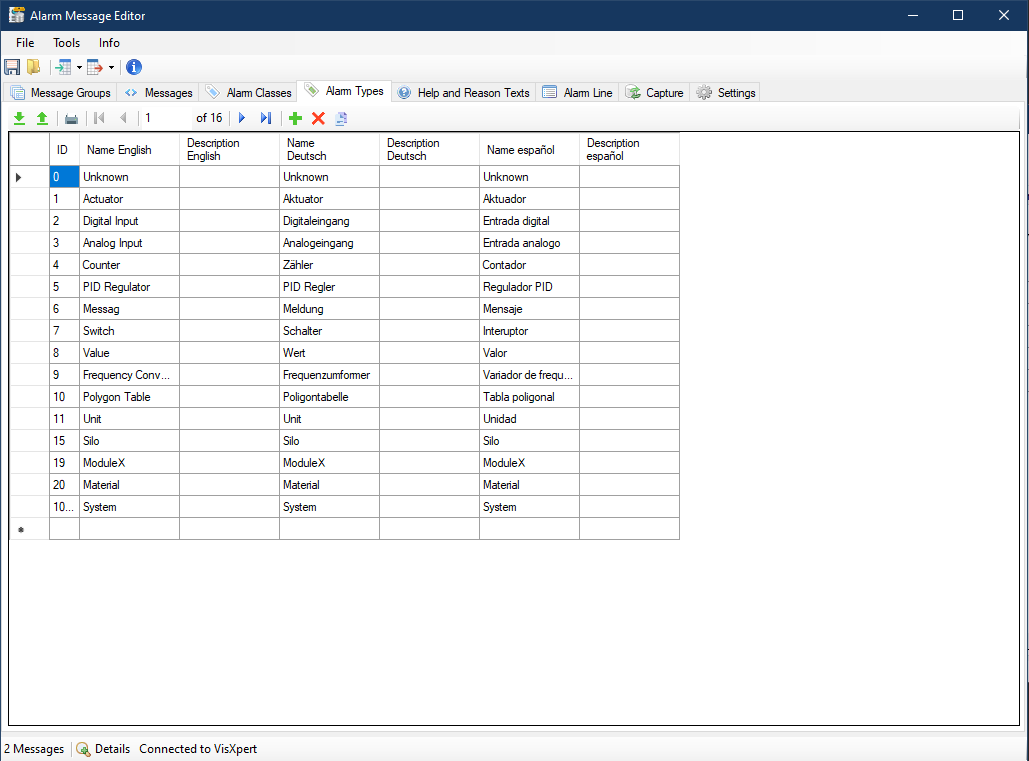
Task: Open the File menu
Action: (x=24, y=43)
